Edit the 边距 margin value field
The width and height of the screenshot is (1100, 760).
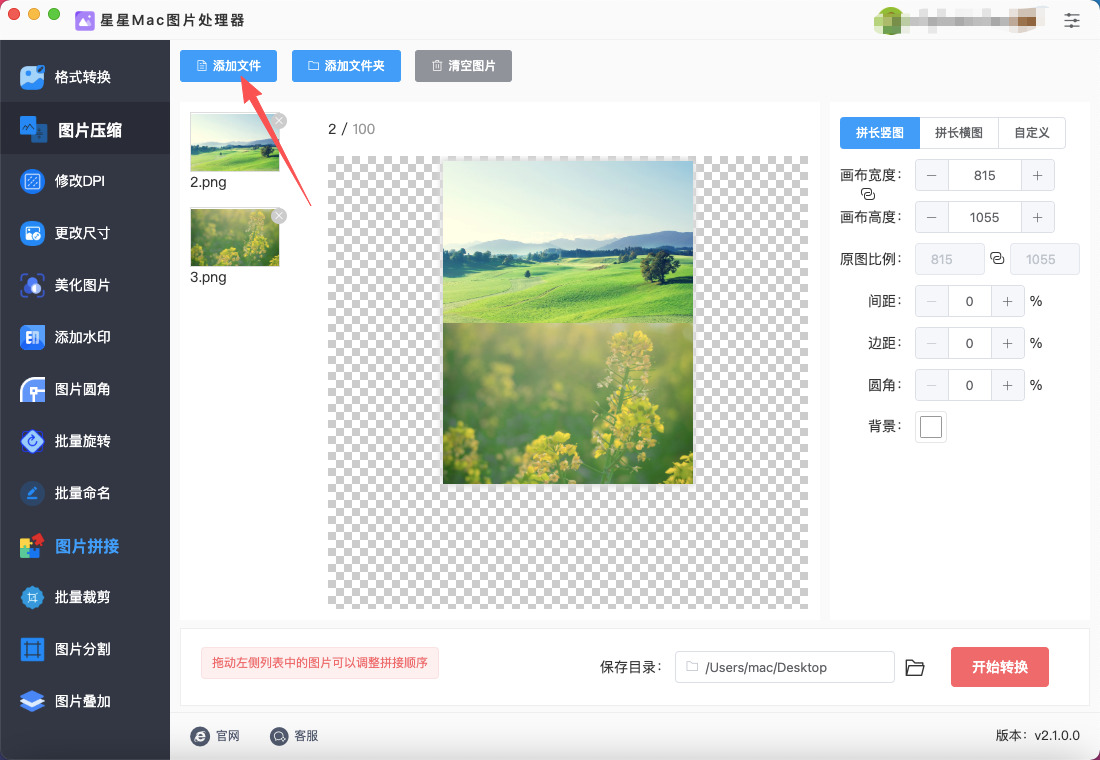point(970,343)
